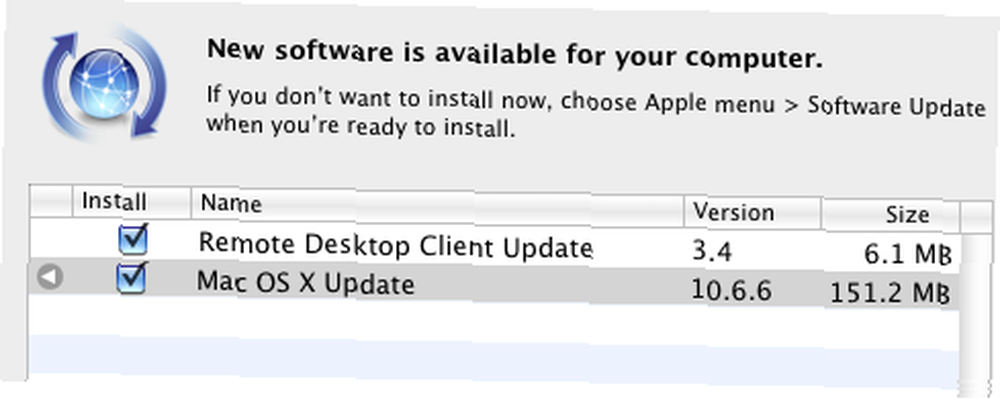Click version 10.6.6 of Mac OS X Update
This screenshot has width=1000, height=400.
tap(732, 291)
